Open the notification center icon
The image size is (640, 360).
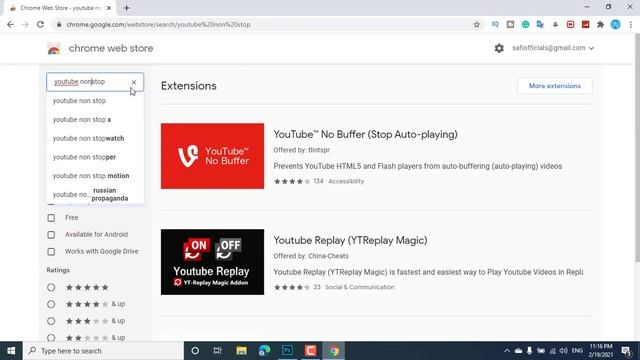click(x=627, y=351)
